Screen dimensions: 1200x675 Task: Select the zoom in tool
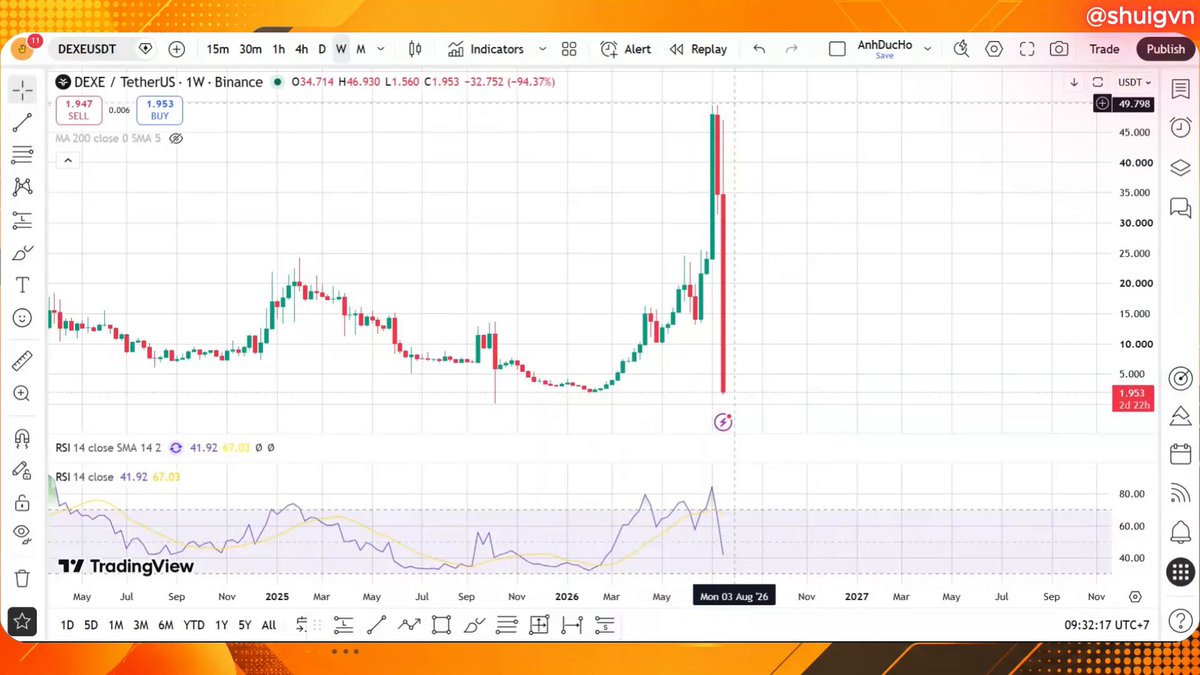point(22,394)
